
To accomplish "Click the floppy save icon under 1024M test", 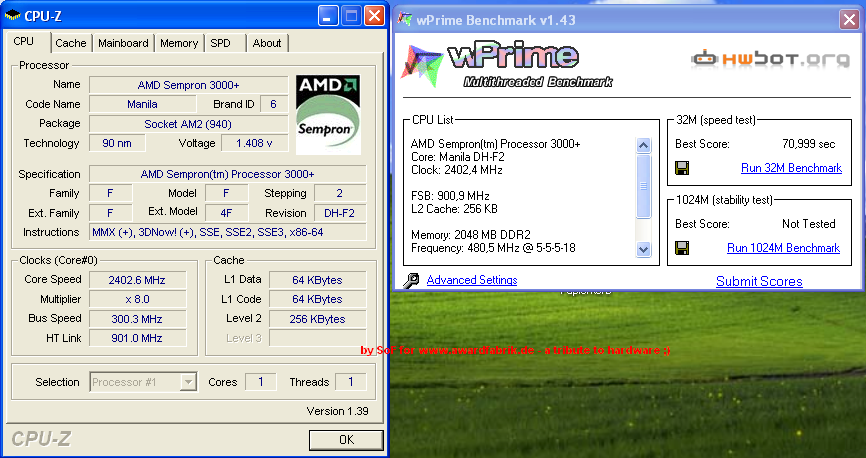I will (682, 248).
